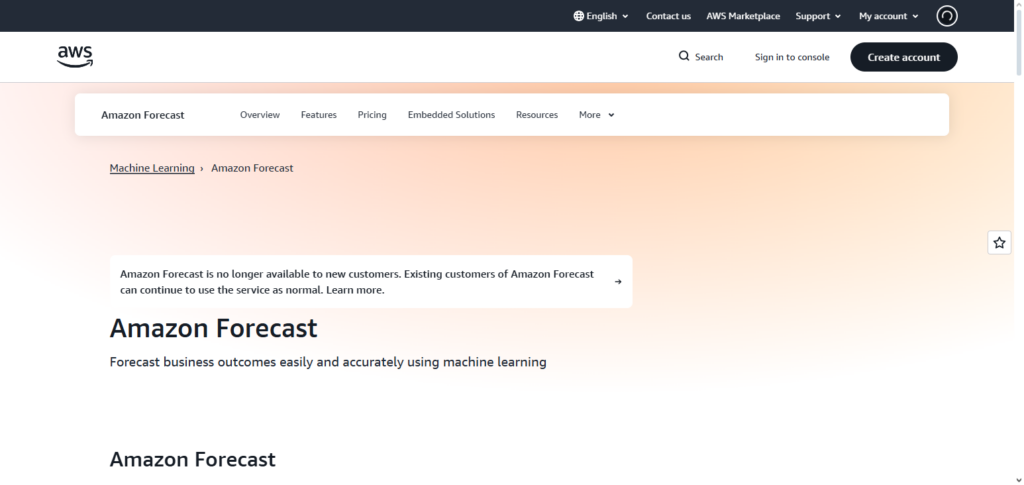Open the English language dropdown

601,16
